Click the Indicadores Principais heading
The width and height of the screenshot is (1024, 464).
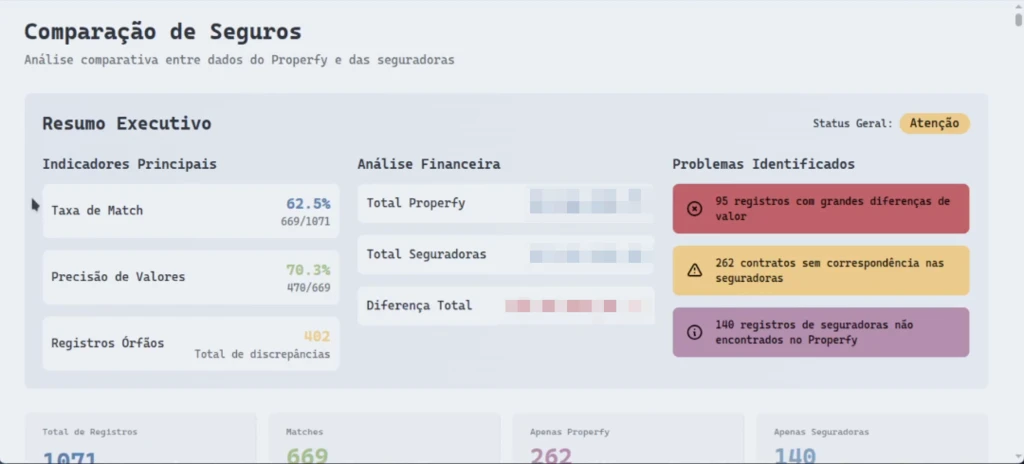pos(129,164)
